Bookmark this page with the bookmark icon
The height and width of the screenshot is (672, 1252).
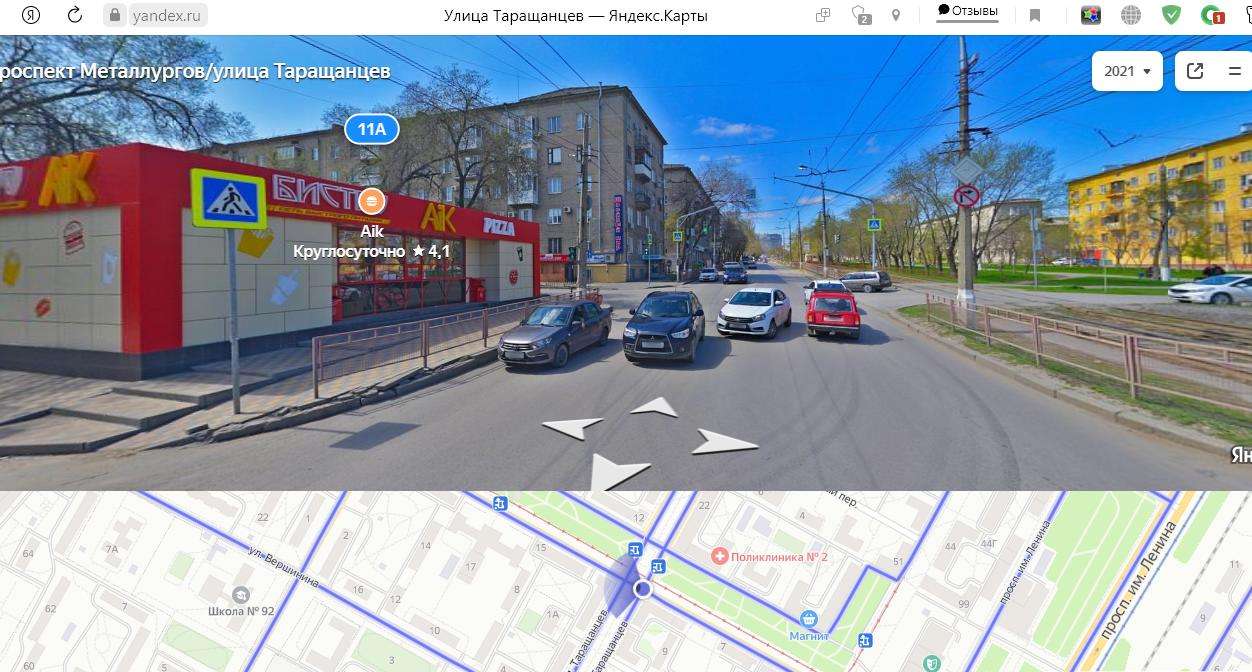[x=1035, y=15]
